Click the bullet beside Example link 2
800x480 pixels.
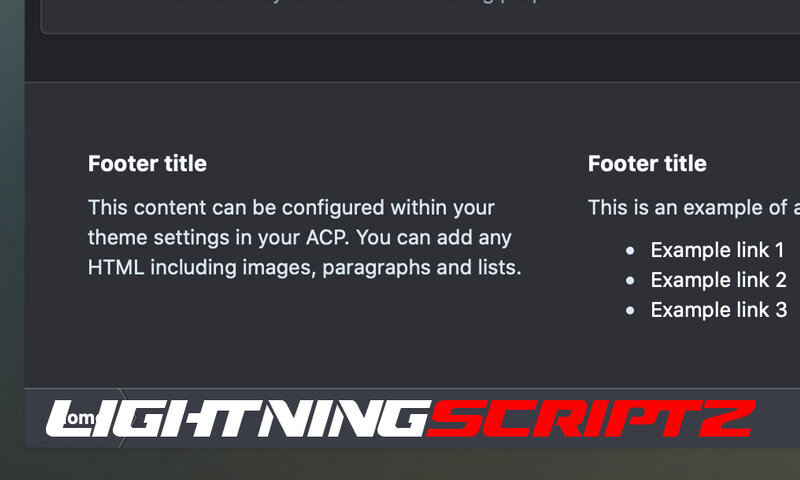coord(629,281)
